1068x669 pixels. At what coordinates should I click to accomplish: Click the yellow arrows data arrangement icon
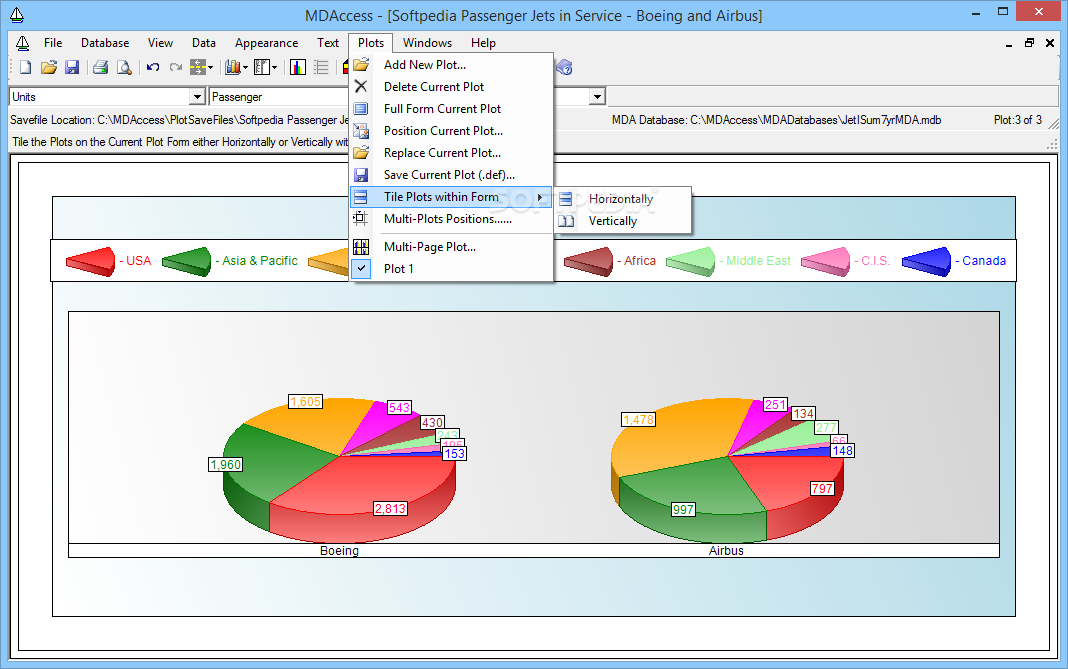click(x=198, y=67)
